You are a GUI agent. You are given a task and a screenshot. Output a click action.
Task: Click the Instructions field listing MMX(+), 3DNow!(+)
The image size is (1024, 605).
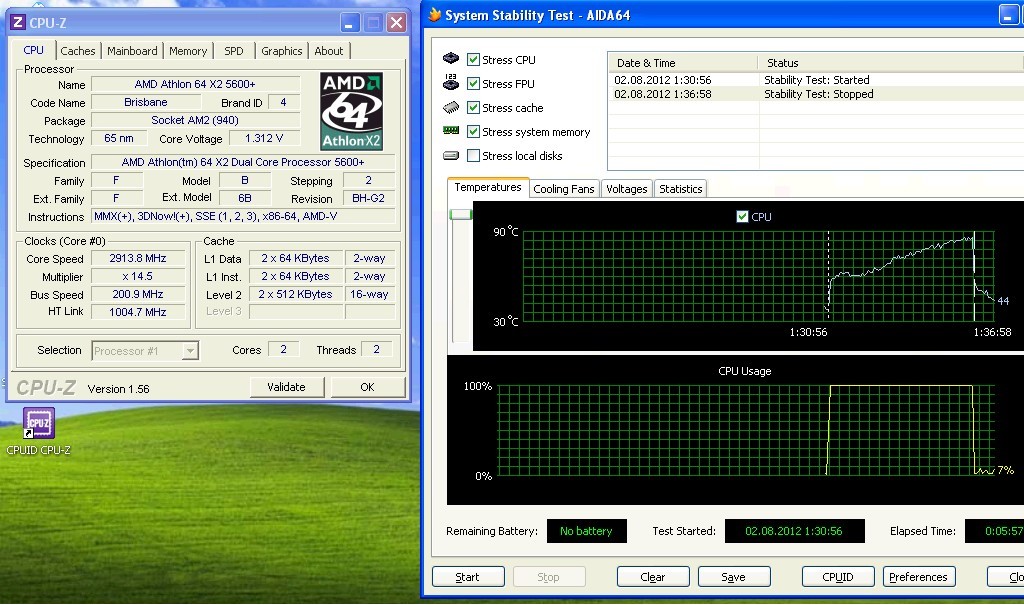pyautogui.click(x=243, y=216)
